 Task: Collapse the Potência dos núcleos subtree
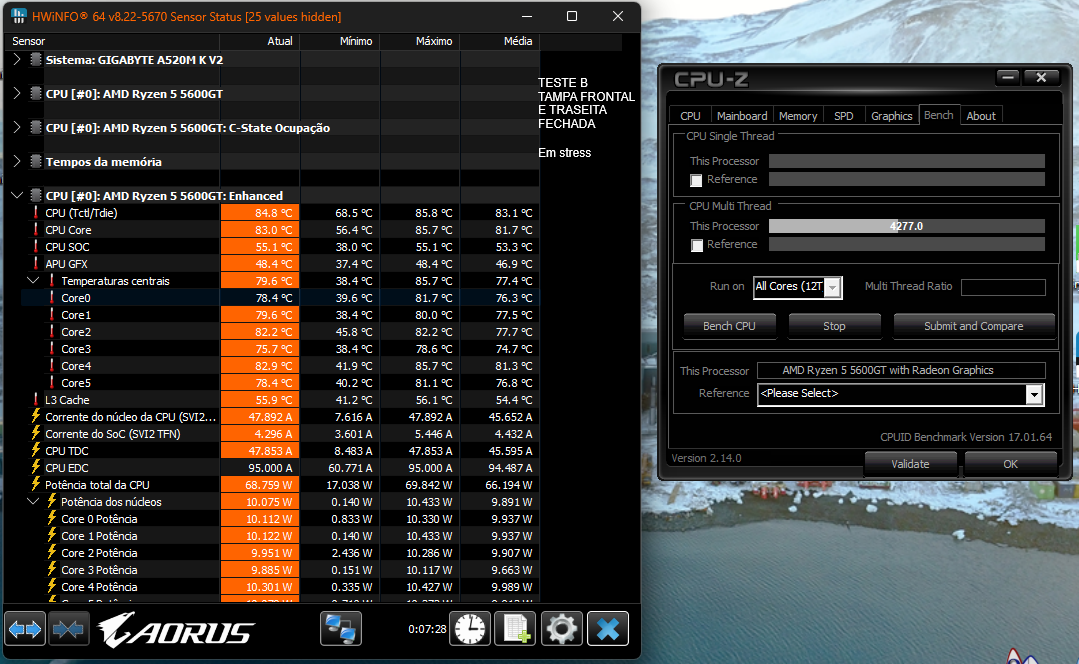click(33, 502)
